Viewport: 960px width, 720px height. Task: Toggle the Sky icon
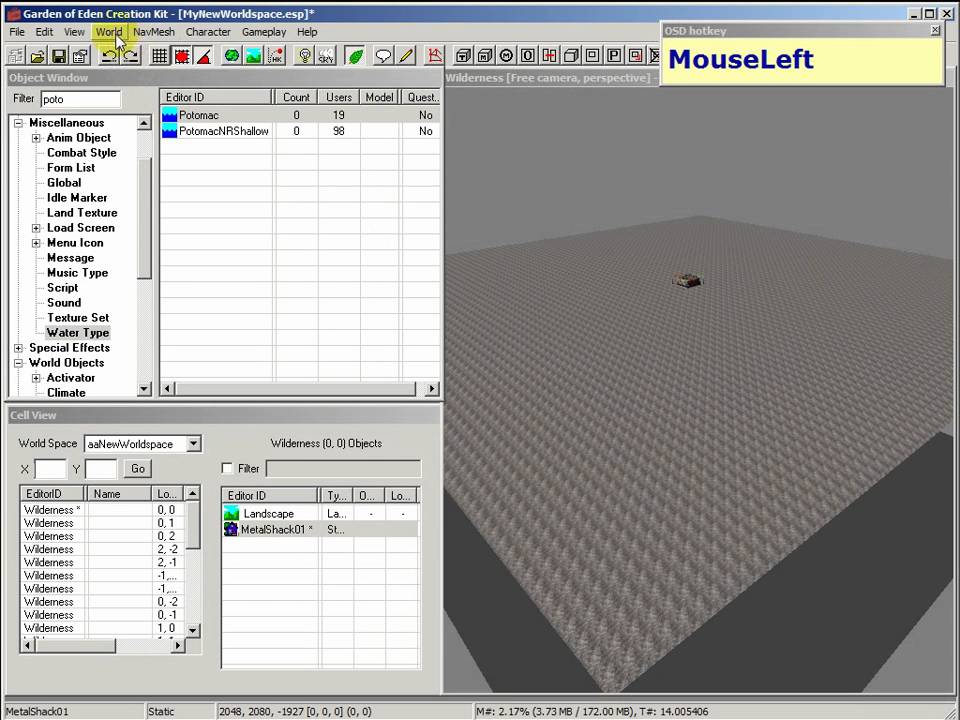point(326,56)
